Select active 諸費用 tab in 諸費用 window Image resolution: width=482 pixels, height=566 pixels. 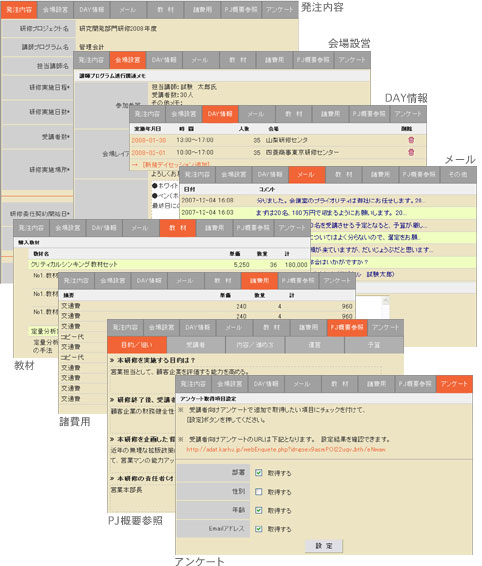tap(259, 281)
